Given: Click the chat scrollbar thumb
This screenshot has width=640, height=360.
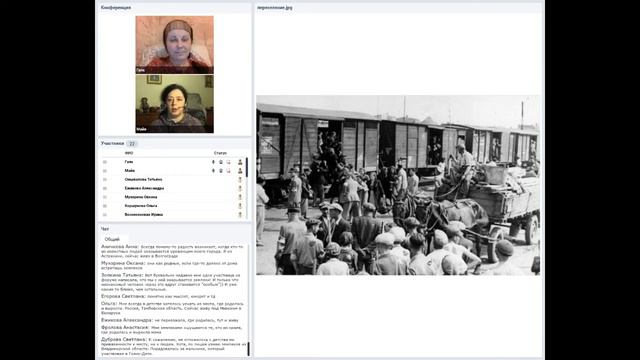Looking at the screenshot, I should 249,349.
